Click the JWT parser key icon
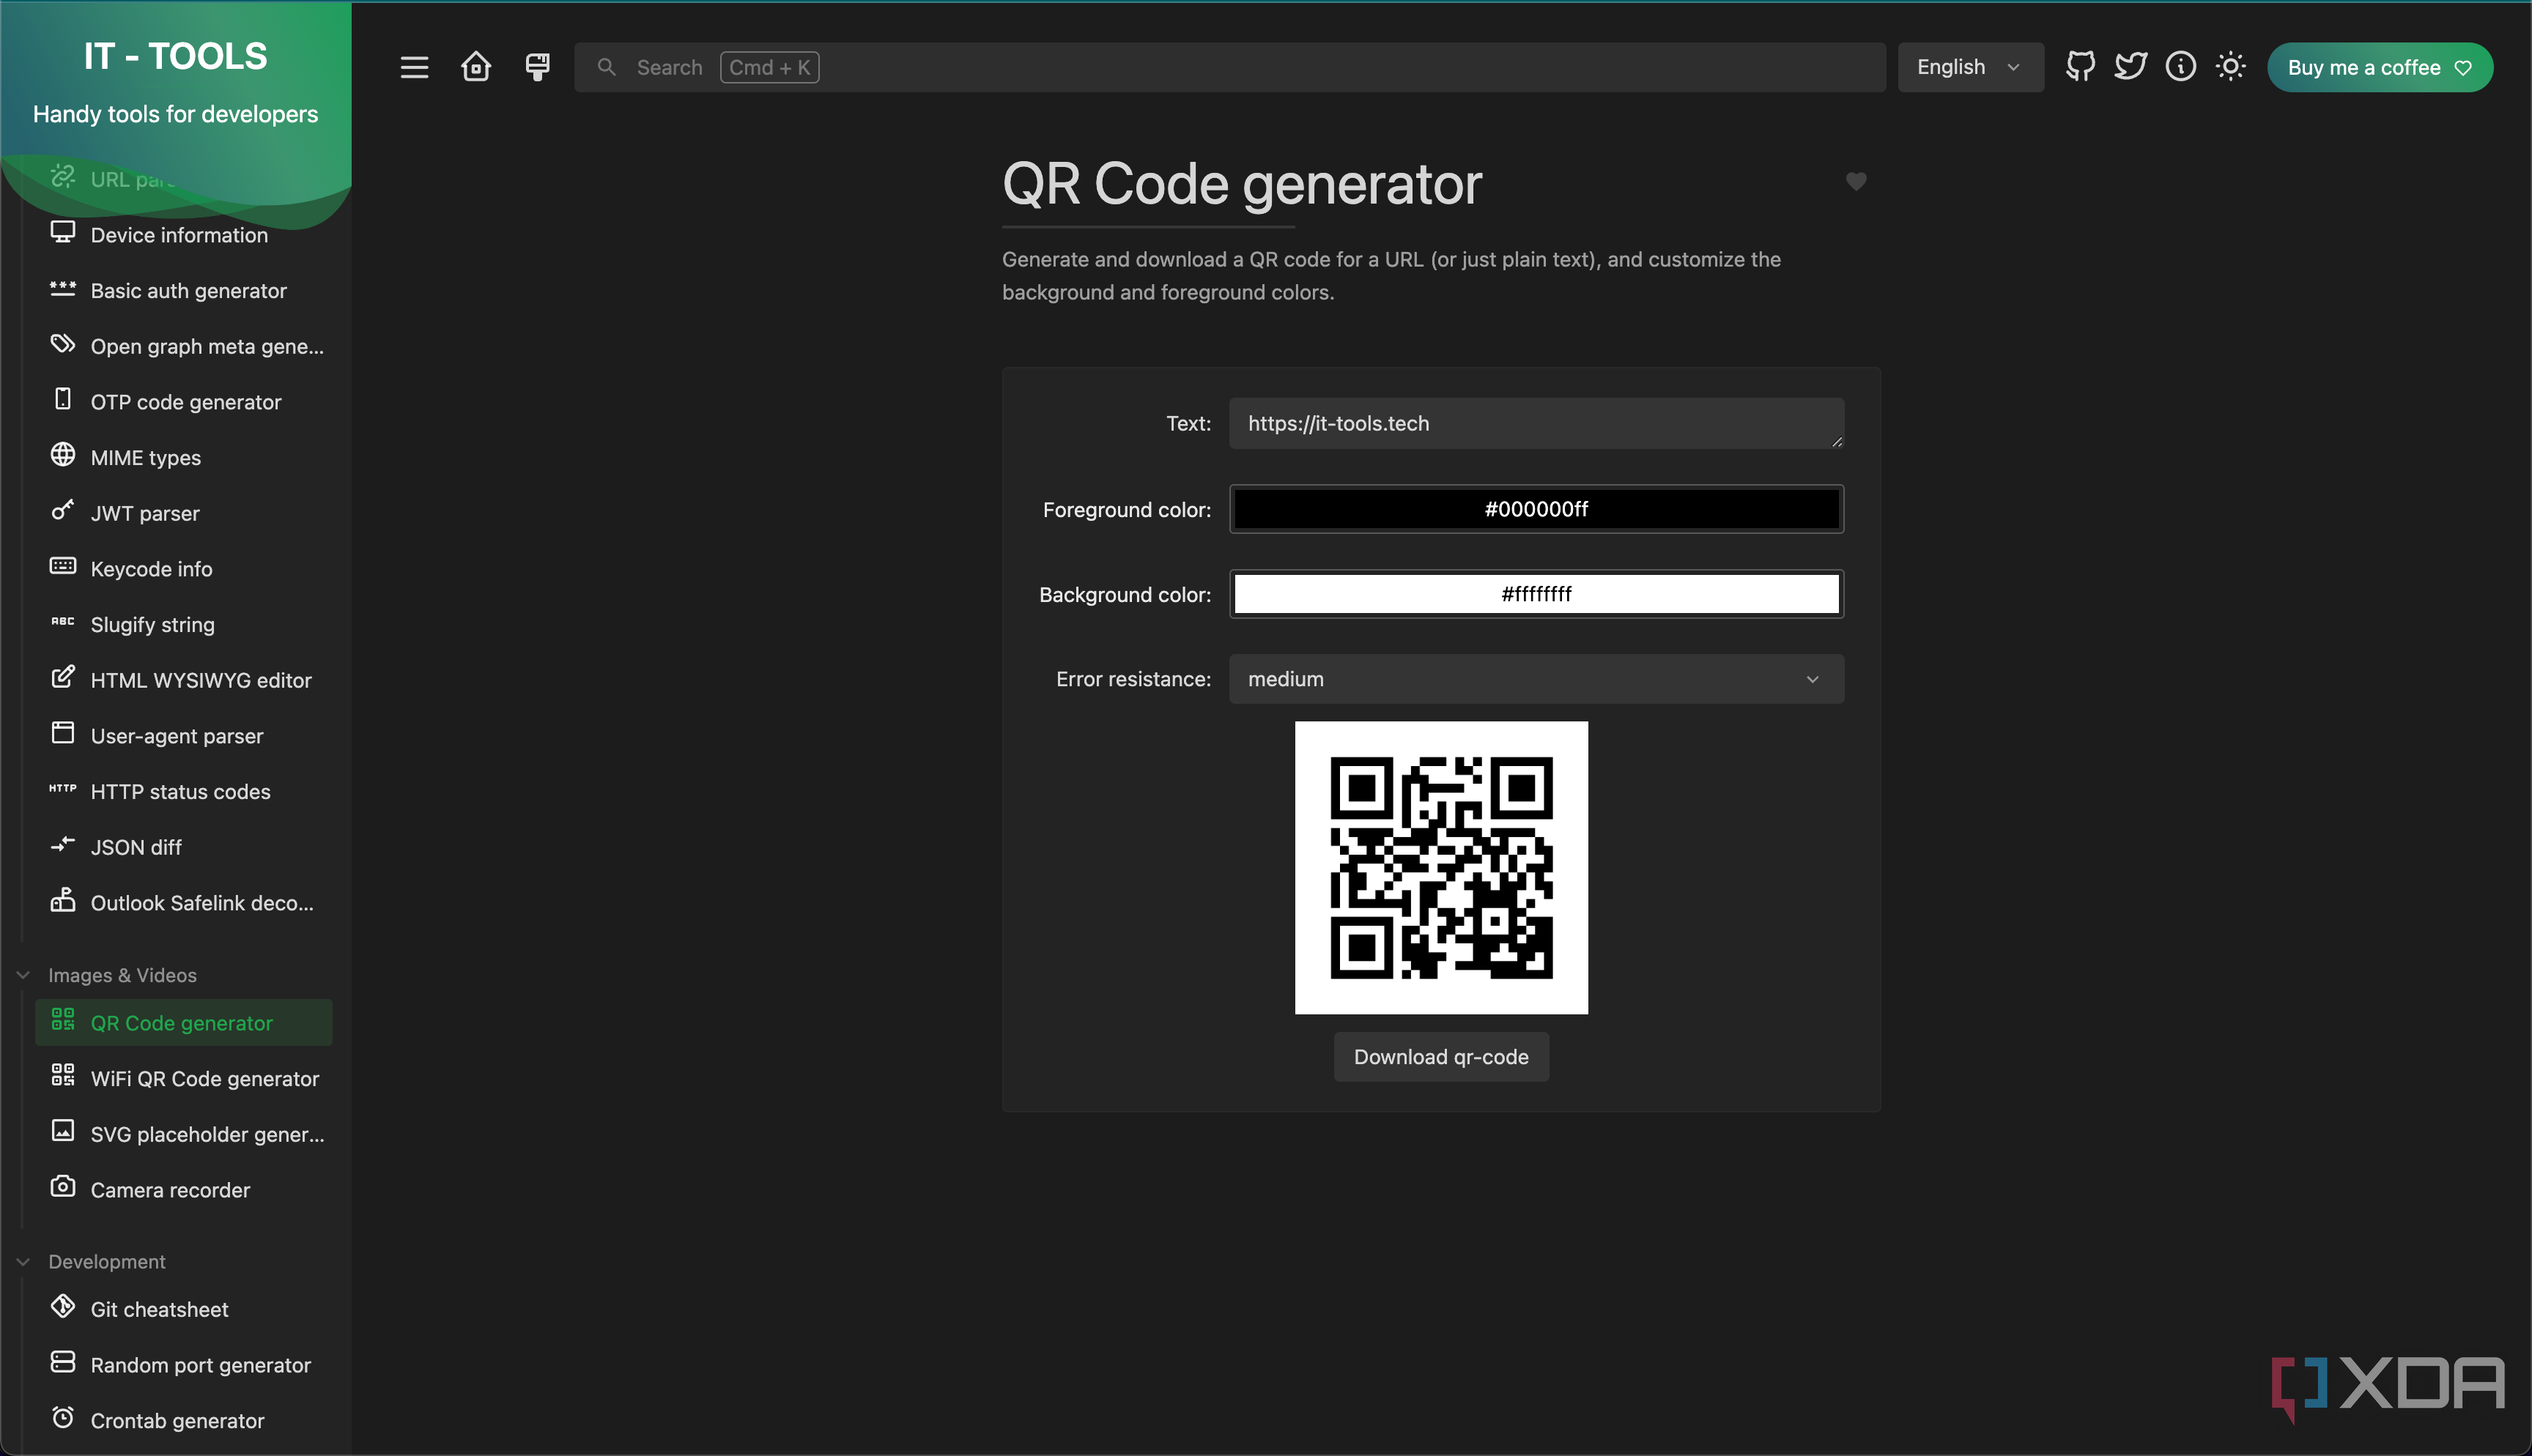The width and height of the screenshot is (2532, 1456). [x=63, y=510]
